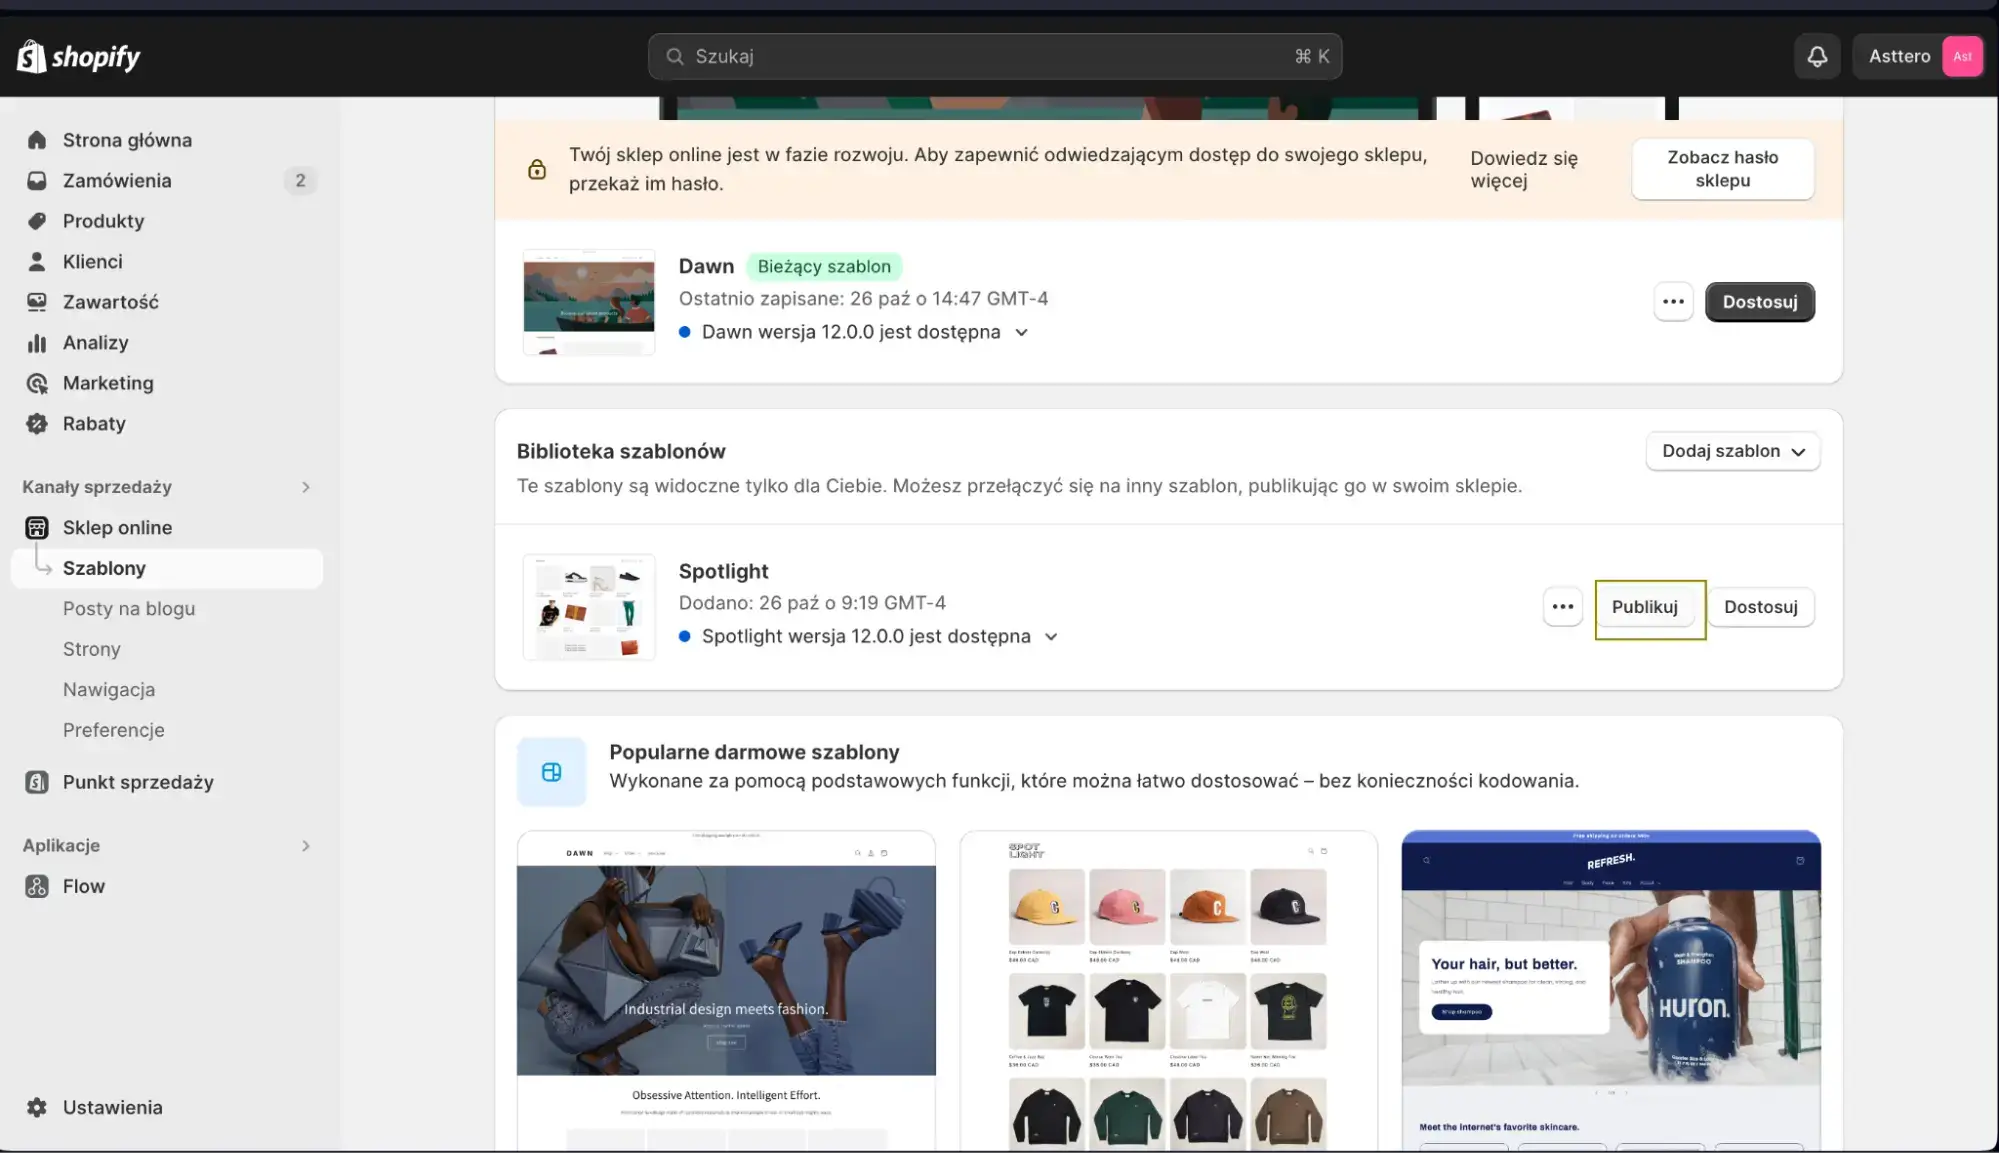Screen dimensions: 1999x1153
Task: Select the Refresh free theme preview card
Action: click(x=1611, y=990)
